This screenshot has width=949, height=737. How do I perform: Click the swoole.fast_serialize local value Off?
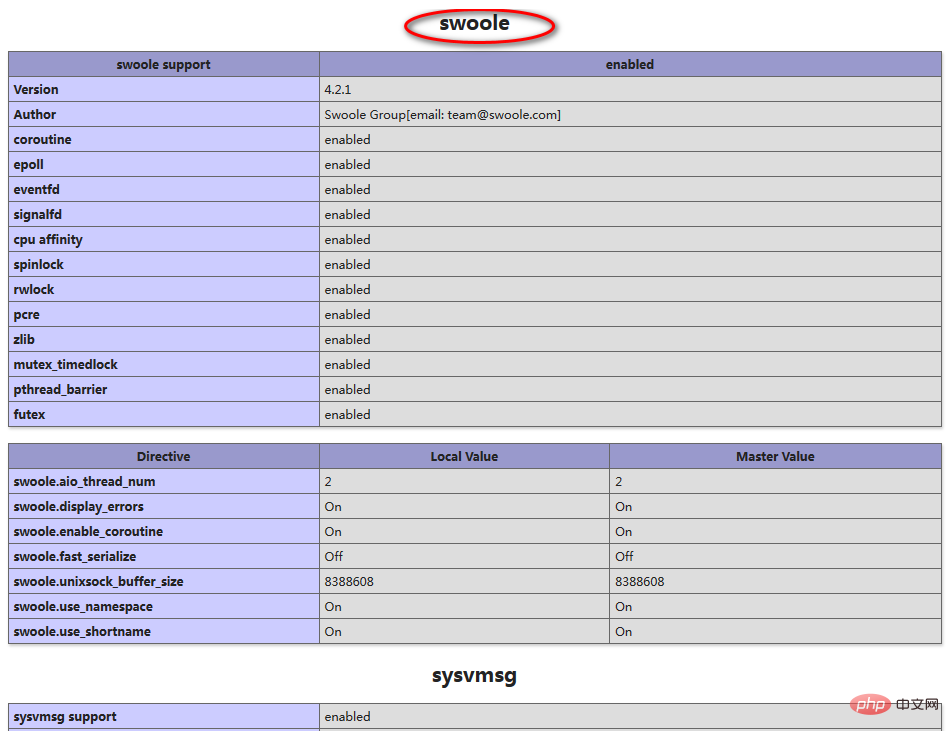[x=333, y=557]
